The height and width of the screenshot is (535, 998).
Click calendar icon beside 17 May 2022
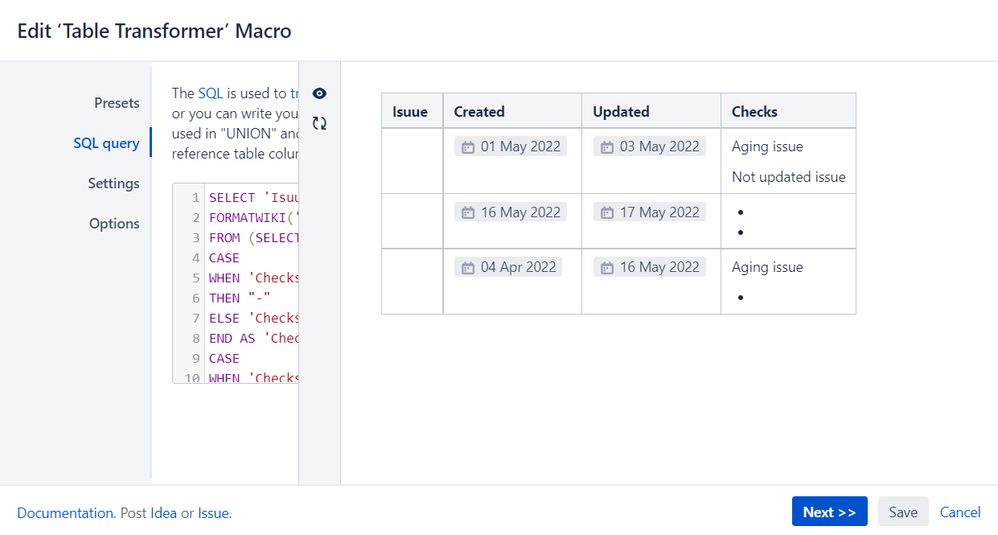coord(606,213)
